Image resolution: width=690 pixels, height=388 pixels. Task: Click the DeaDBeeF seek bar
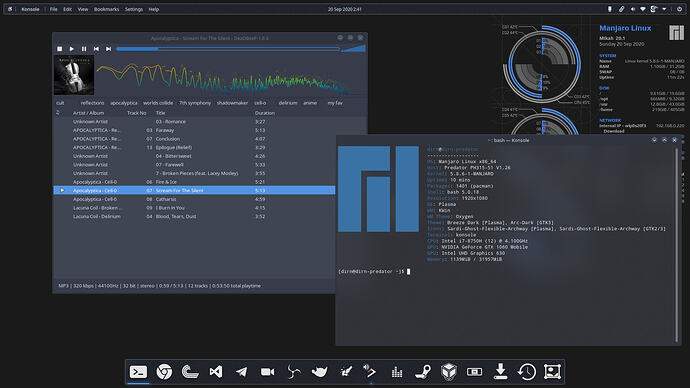pos(228,49)
